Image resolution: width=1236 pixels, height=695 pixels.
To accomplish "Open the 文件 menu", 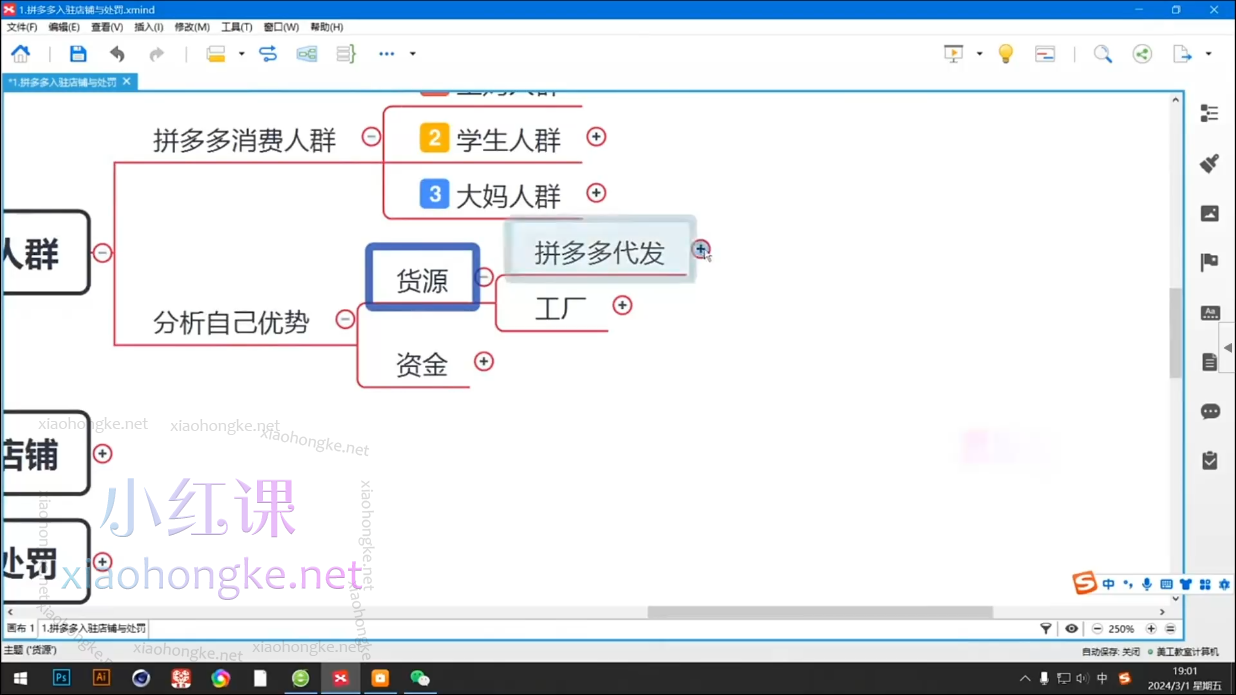I will [x=21, y=27].
